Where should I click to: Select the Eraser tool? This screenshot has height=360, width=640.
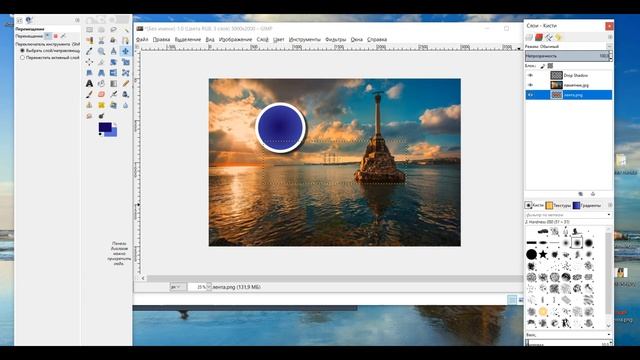pyautogui.click(x=101, y=94)
